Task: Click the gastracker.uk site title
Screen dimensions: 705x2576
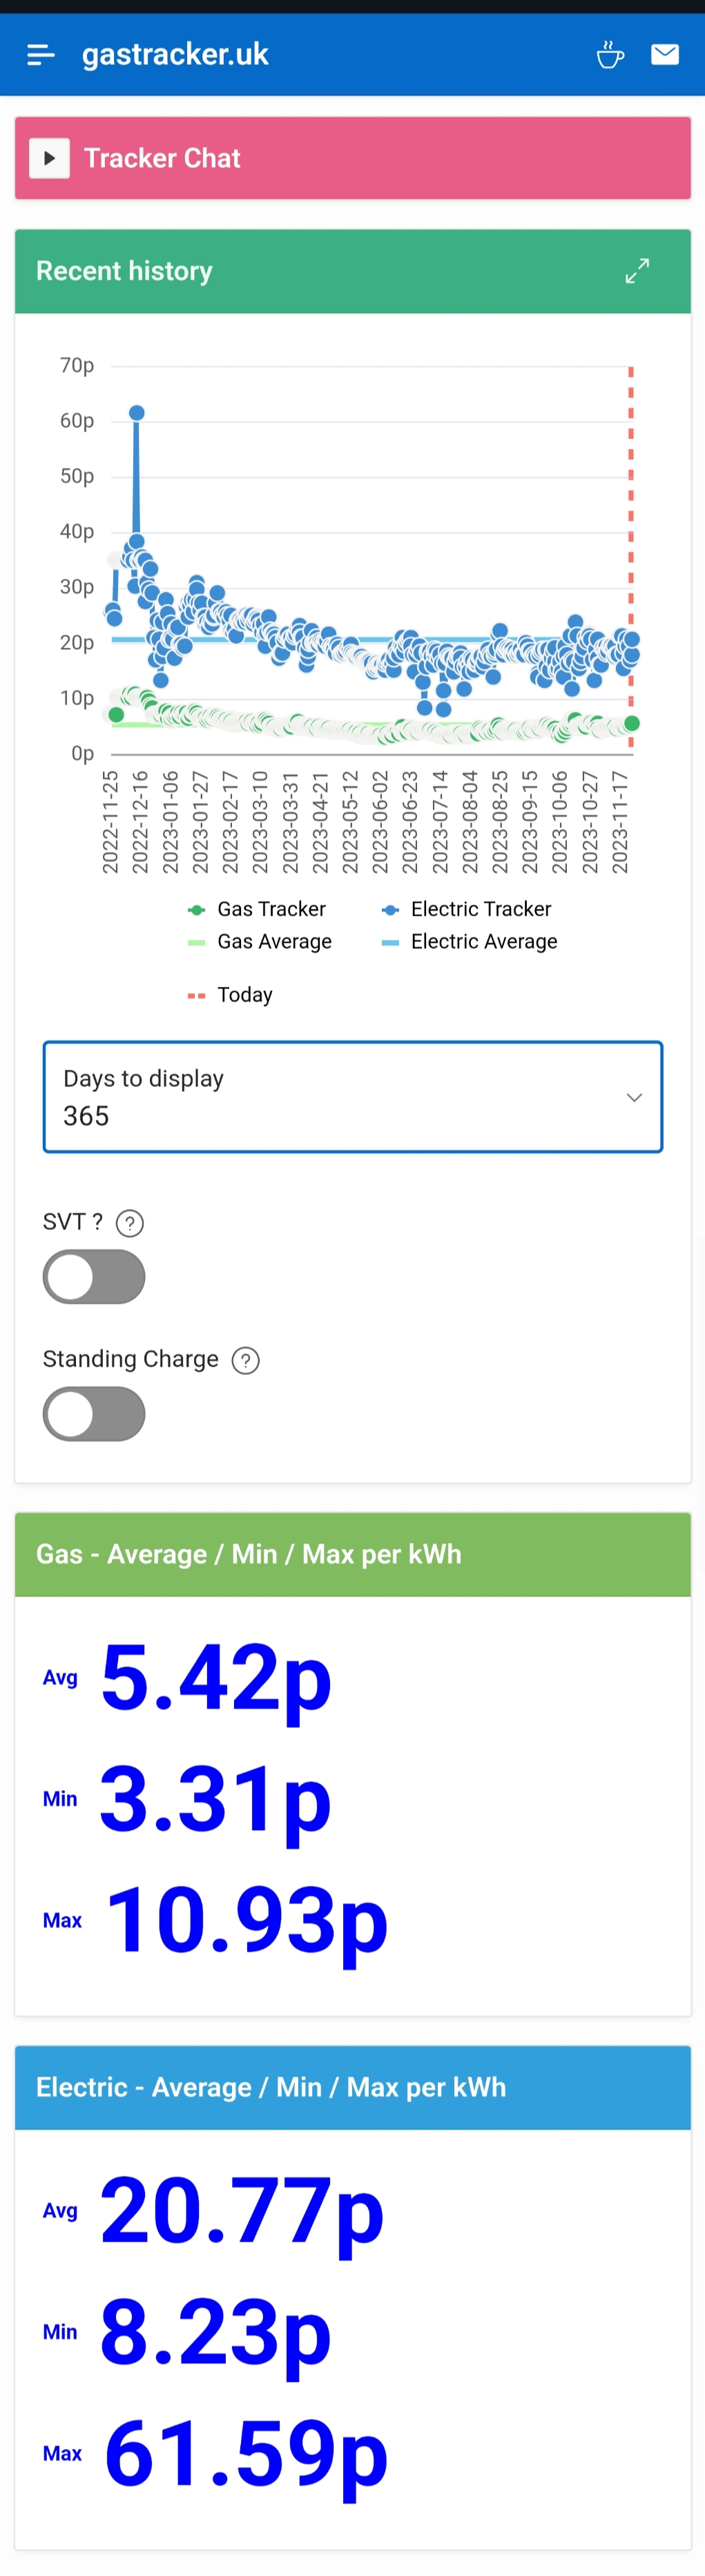Action: pos(175,54)
